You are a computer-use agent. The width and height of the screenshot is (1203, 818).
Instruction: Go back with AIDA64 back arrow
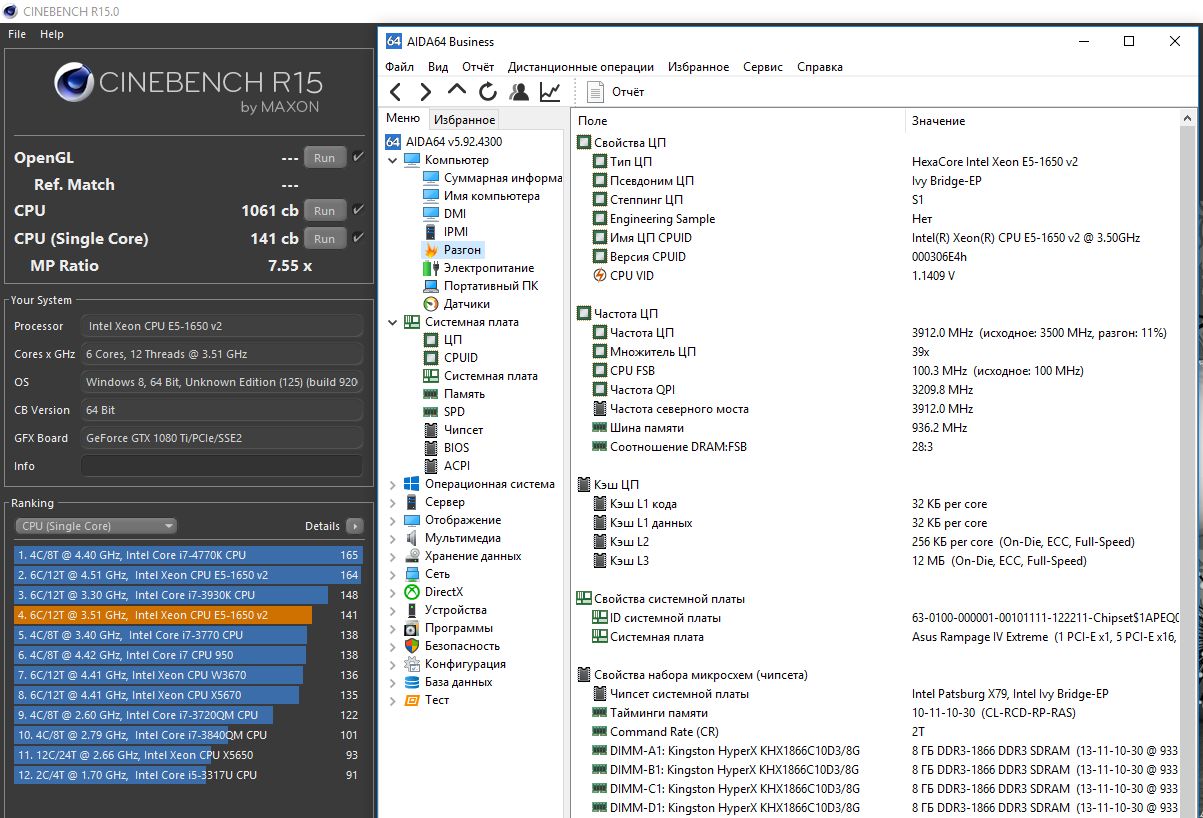tap(395, 92)
